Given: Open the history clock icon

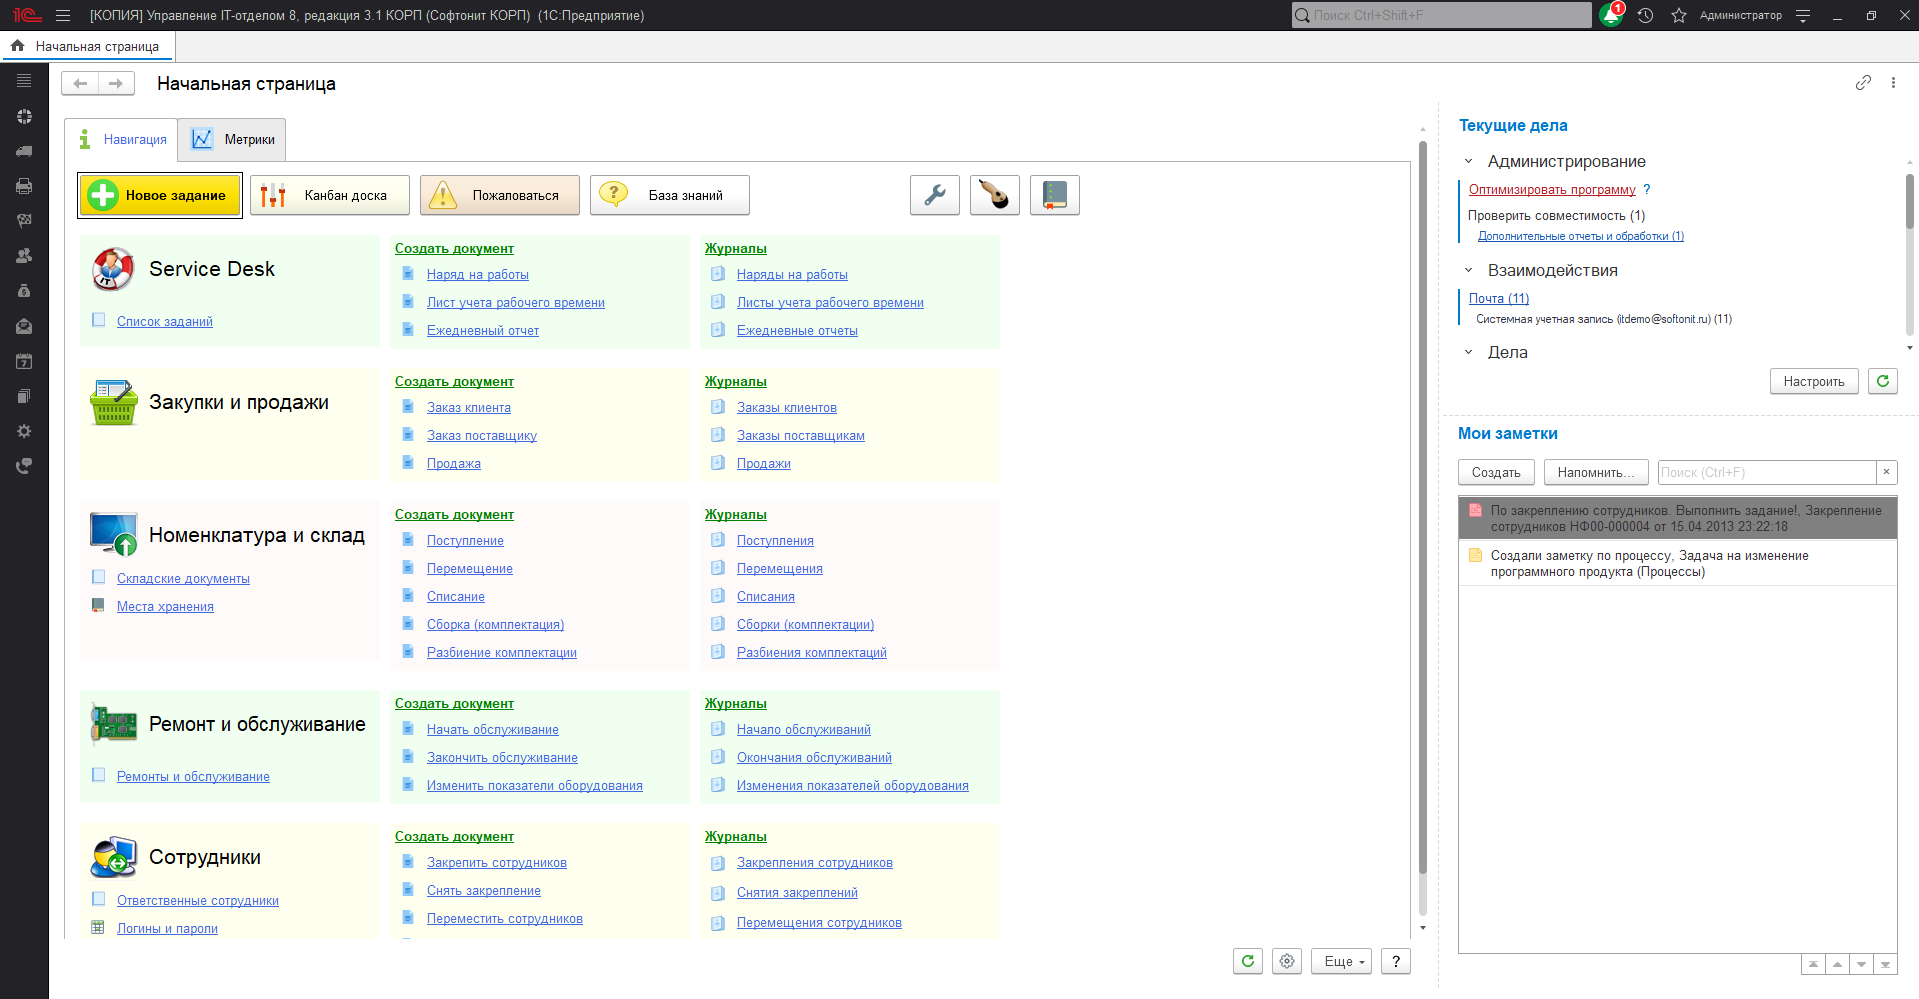Looking at the screenshot, I should [x=1645, y=15].
